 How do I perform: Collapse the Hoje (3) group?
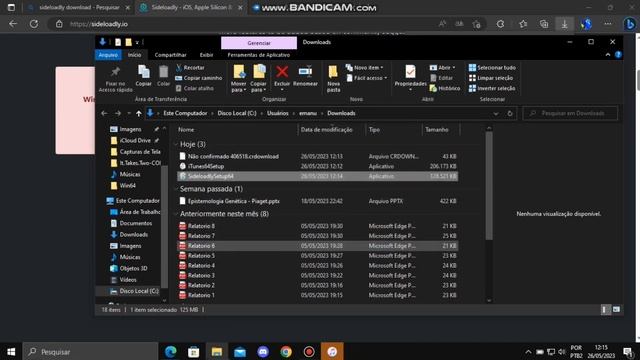pos(176,144)
